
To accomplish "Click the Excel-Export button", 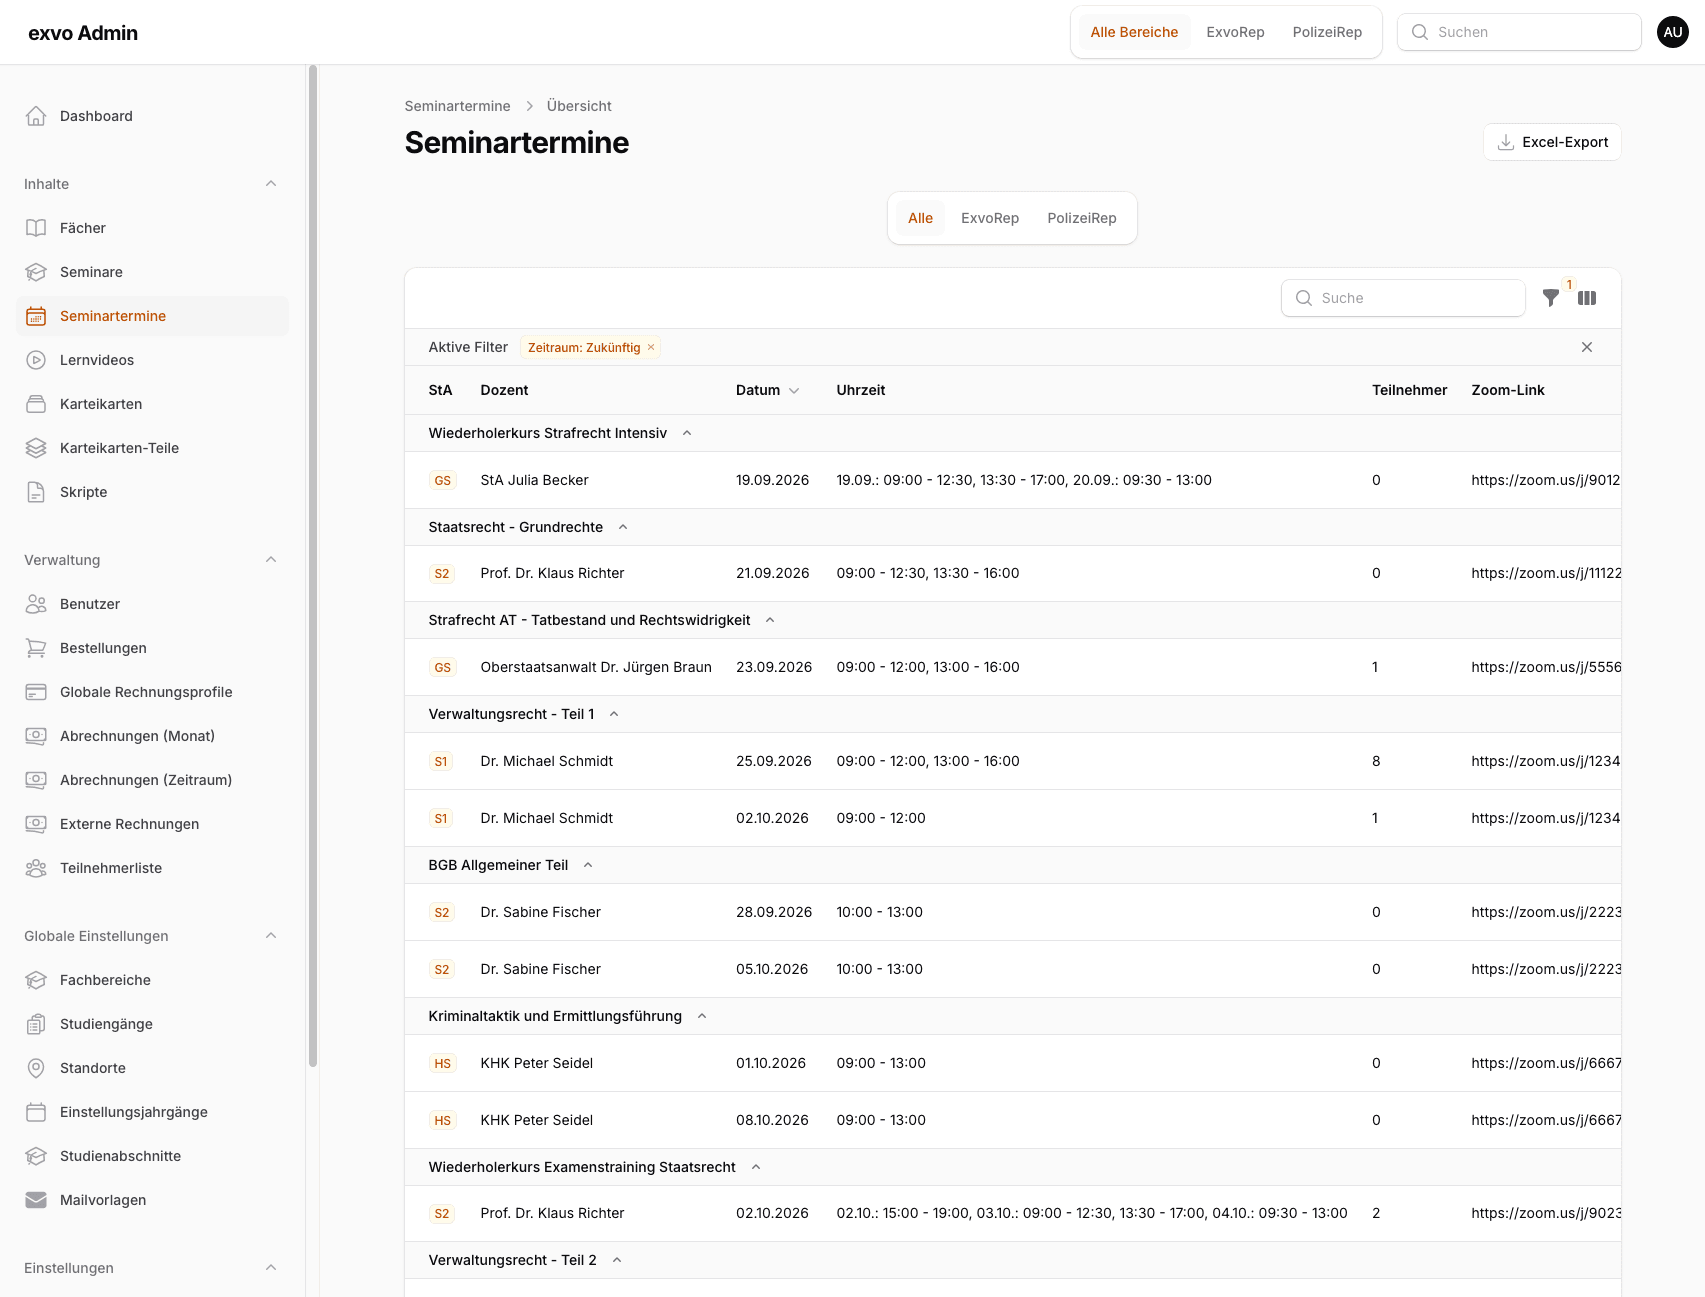I will (1552, 142).
